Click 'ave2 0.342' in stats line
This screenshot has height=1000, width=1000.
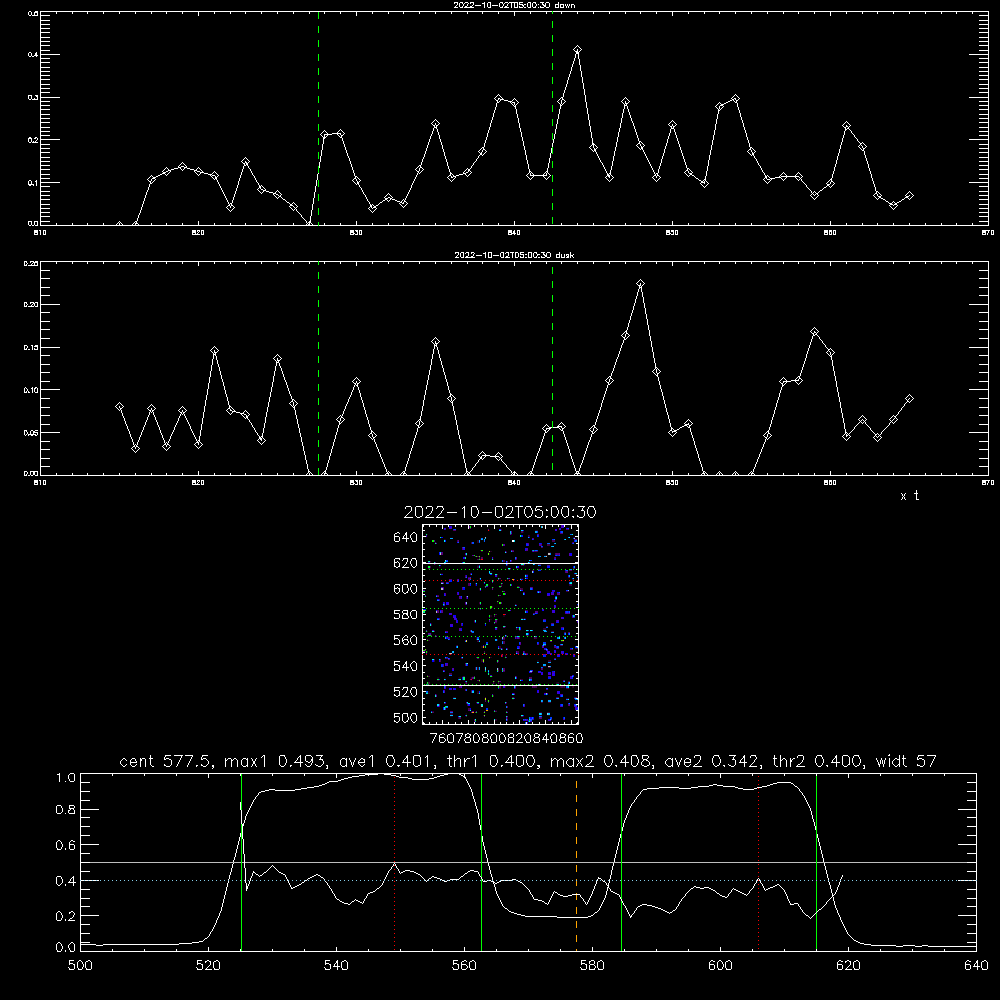[711, 761]
